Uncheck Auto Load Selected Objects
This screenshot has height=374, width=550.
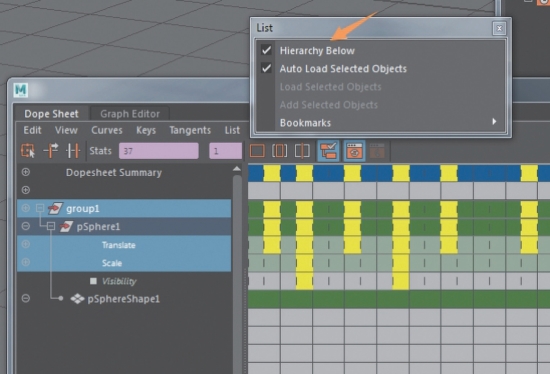tap(267, 68)
